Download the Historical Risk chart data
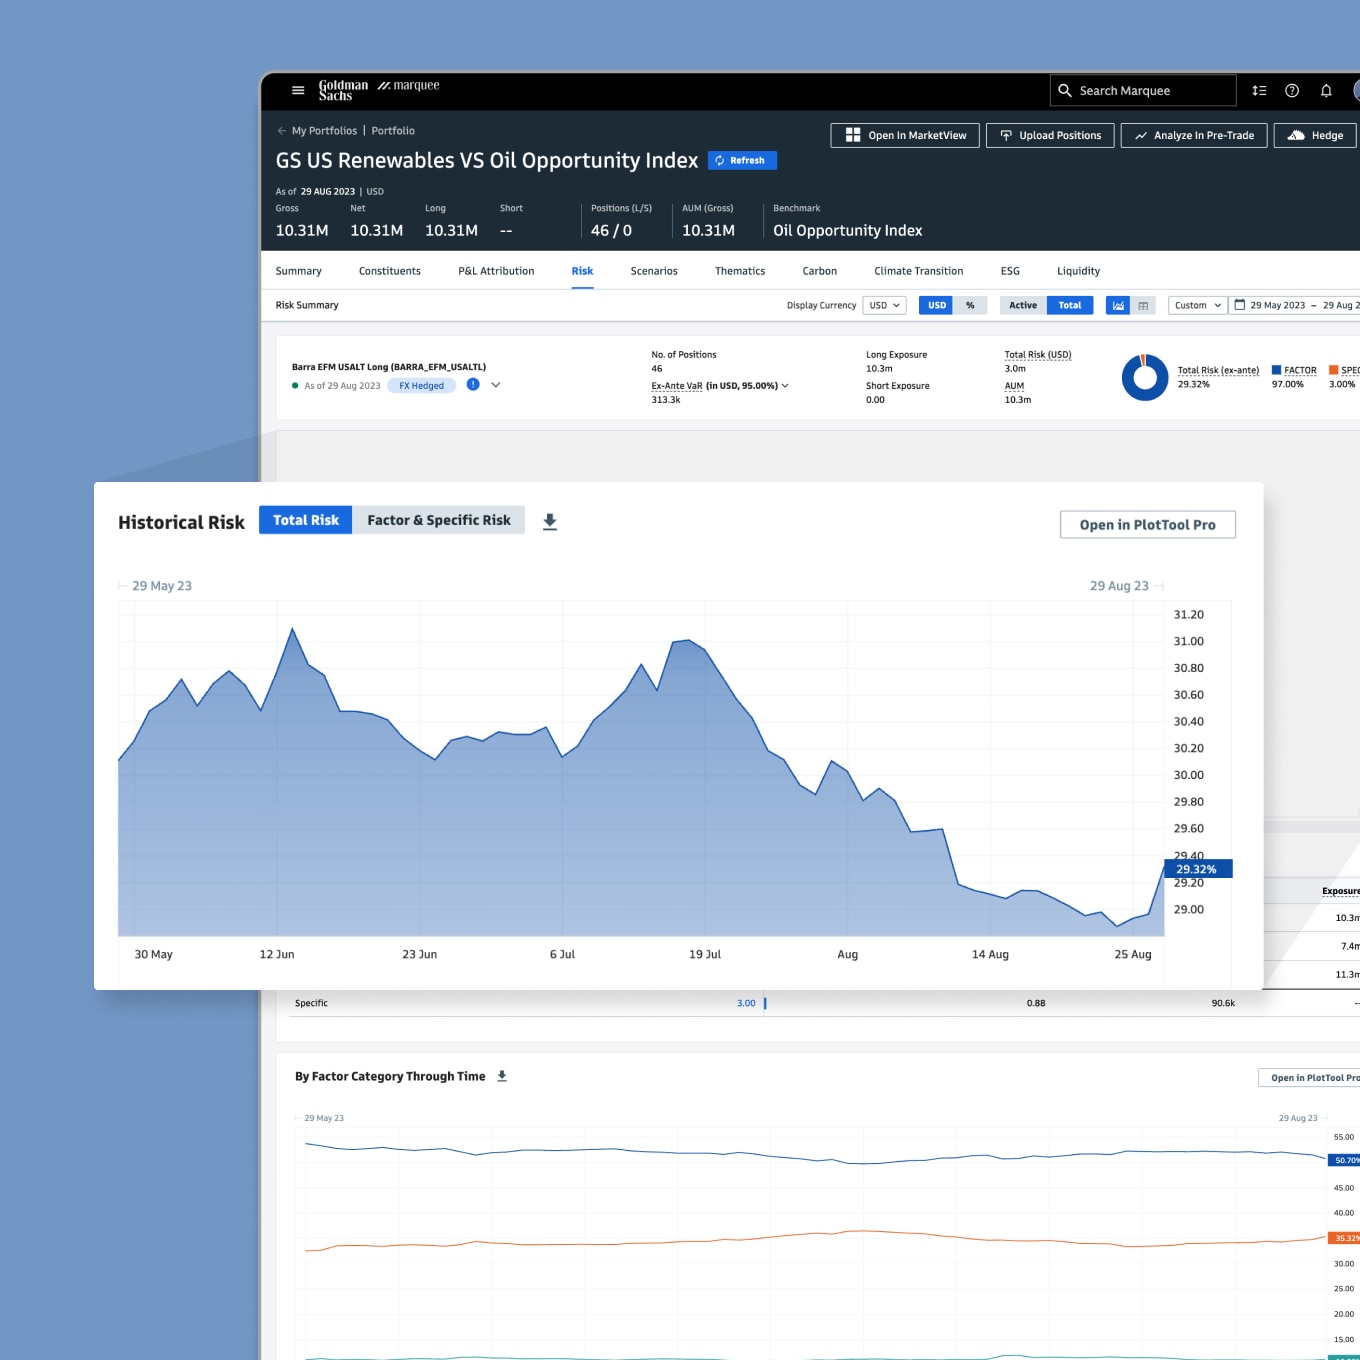The height and width of the screenshot is (1360, 1360). (550, 522)
